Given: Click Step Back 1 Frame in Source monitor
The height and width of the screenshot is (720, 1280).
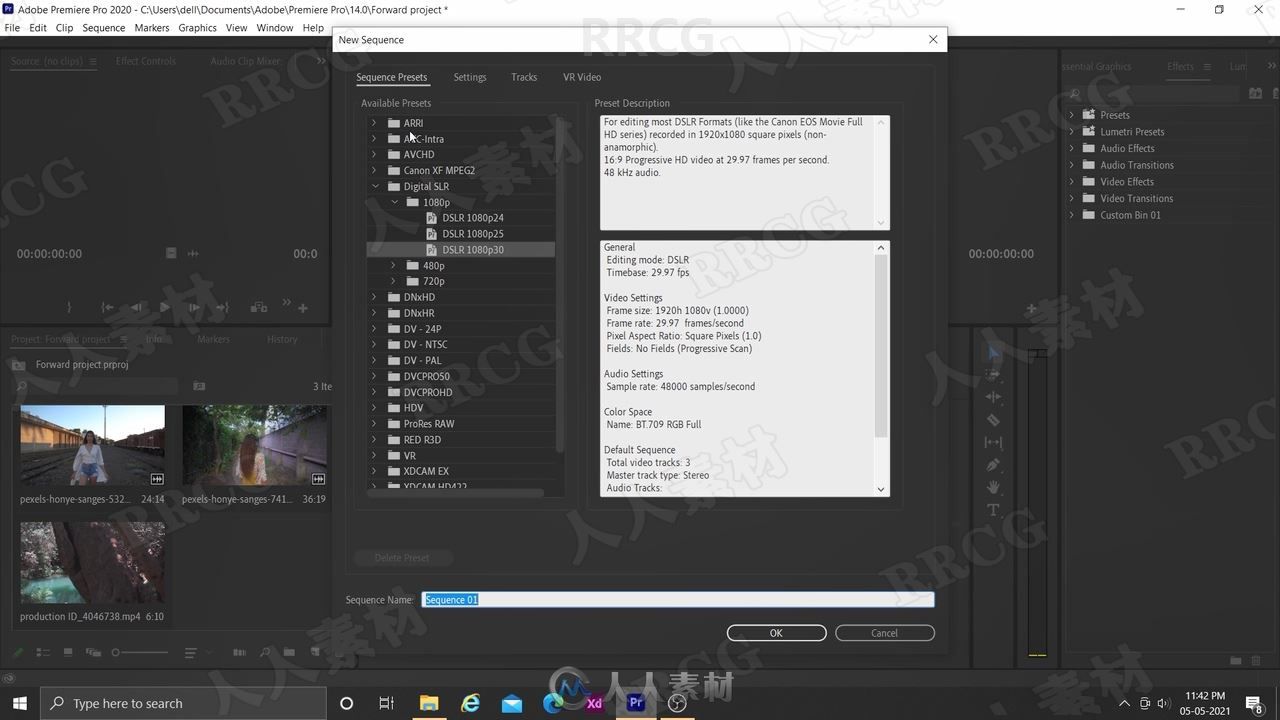Looking at the screenshot, I should (137, 307).
